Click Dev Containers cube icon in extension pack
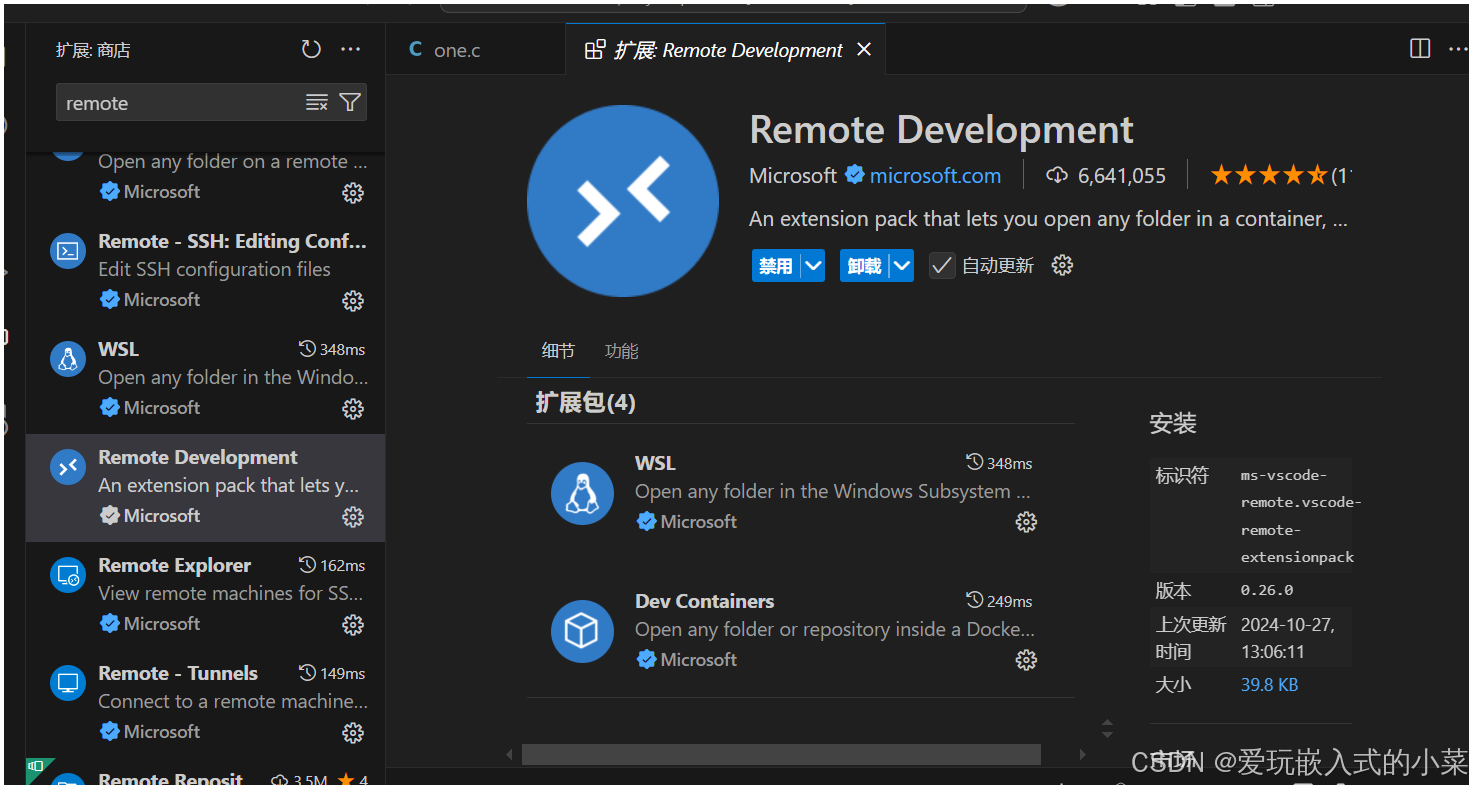 point(582,631)
